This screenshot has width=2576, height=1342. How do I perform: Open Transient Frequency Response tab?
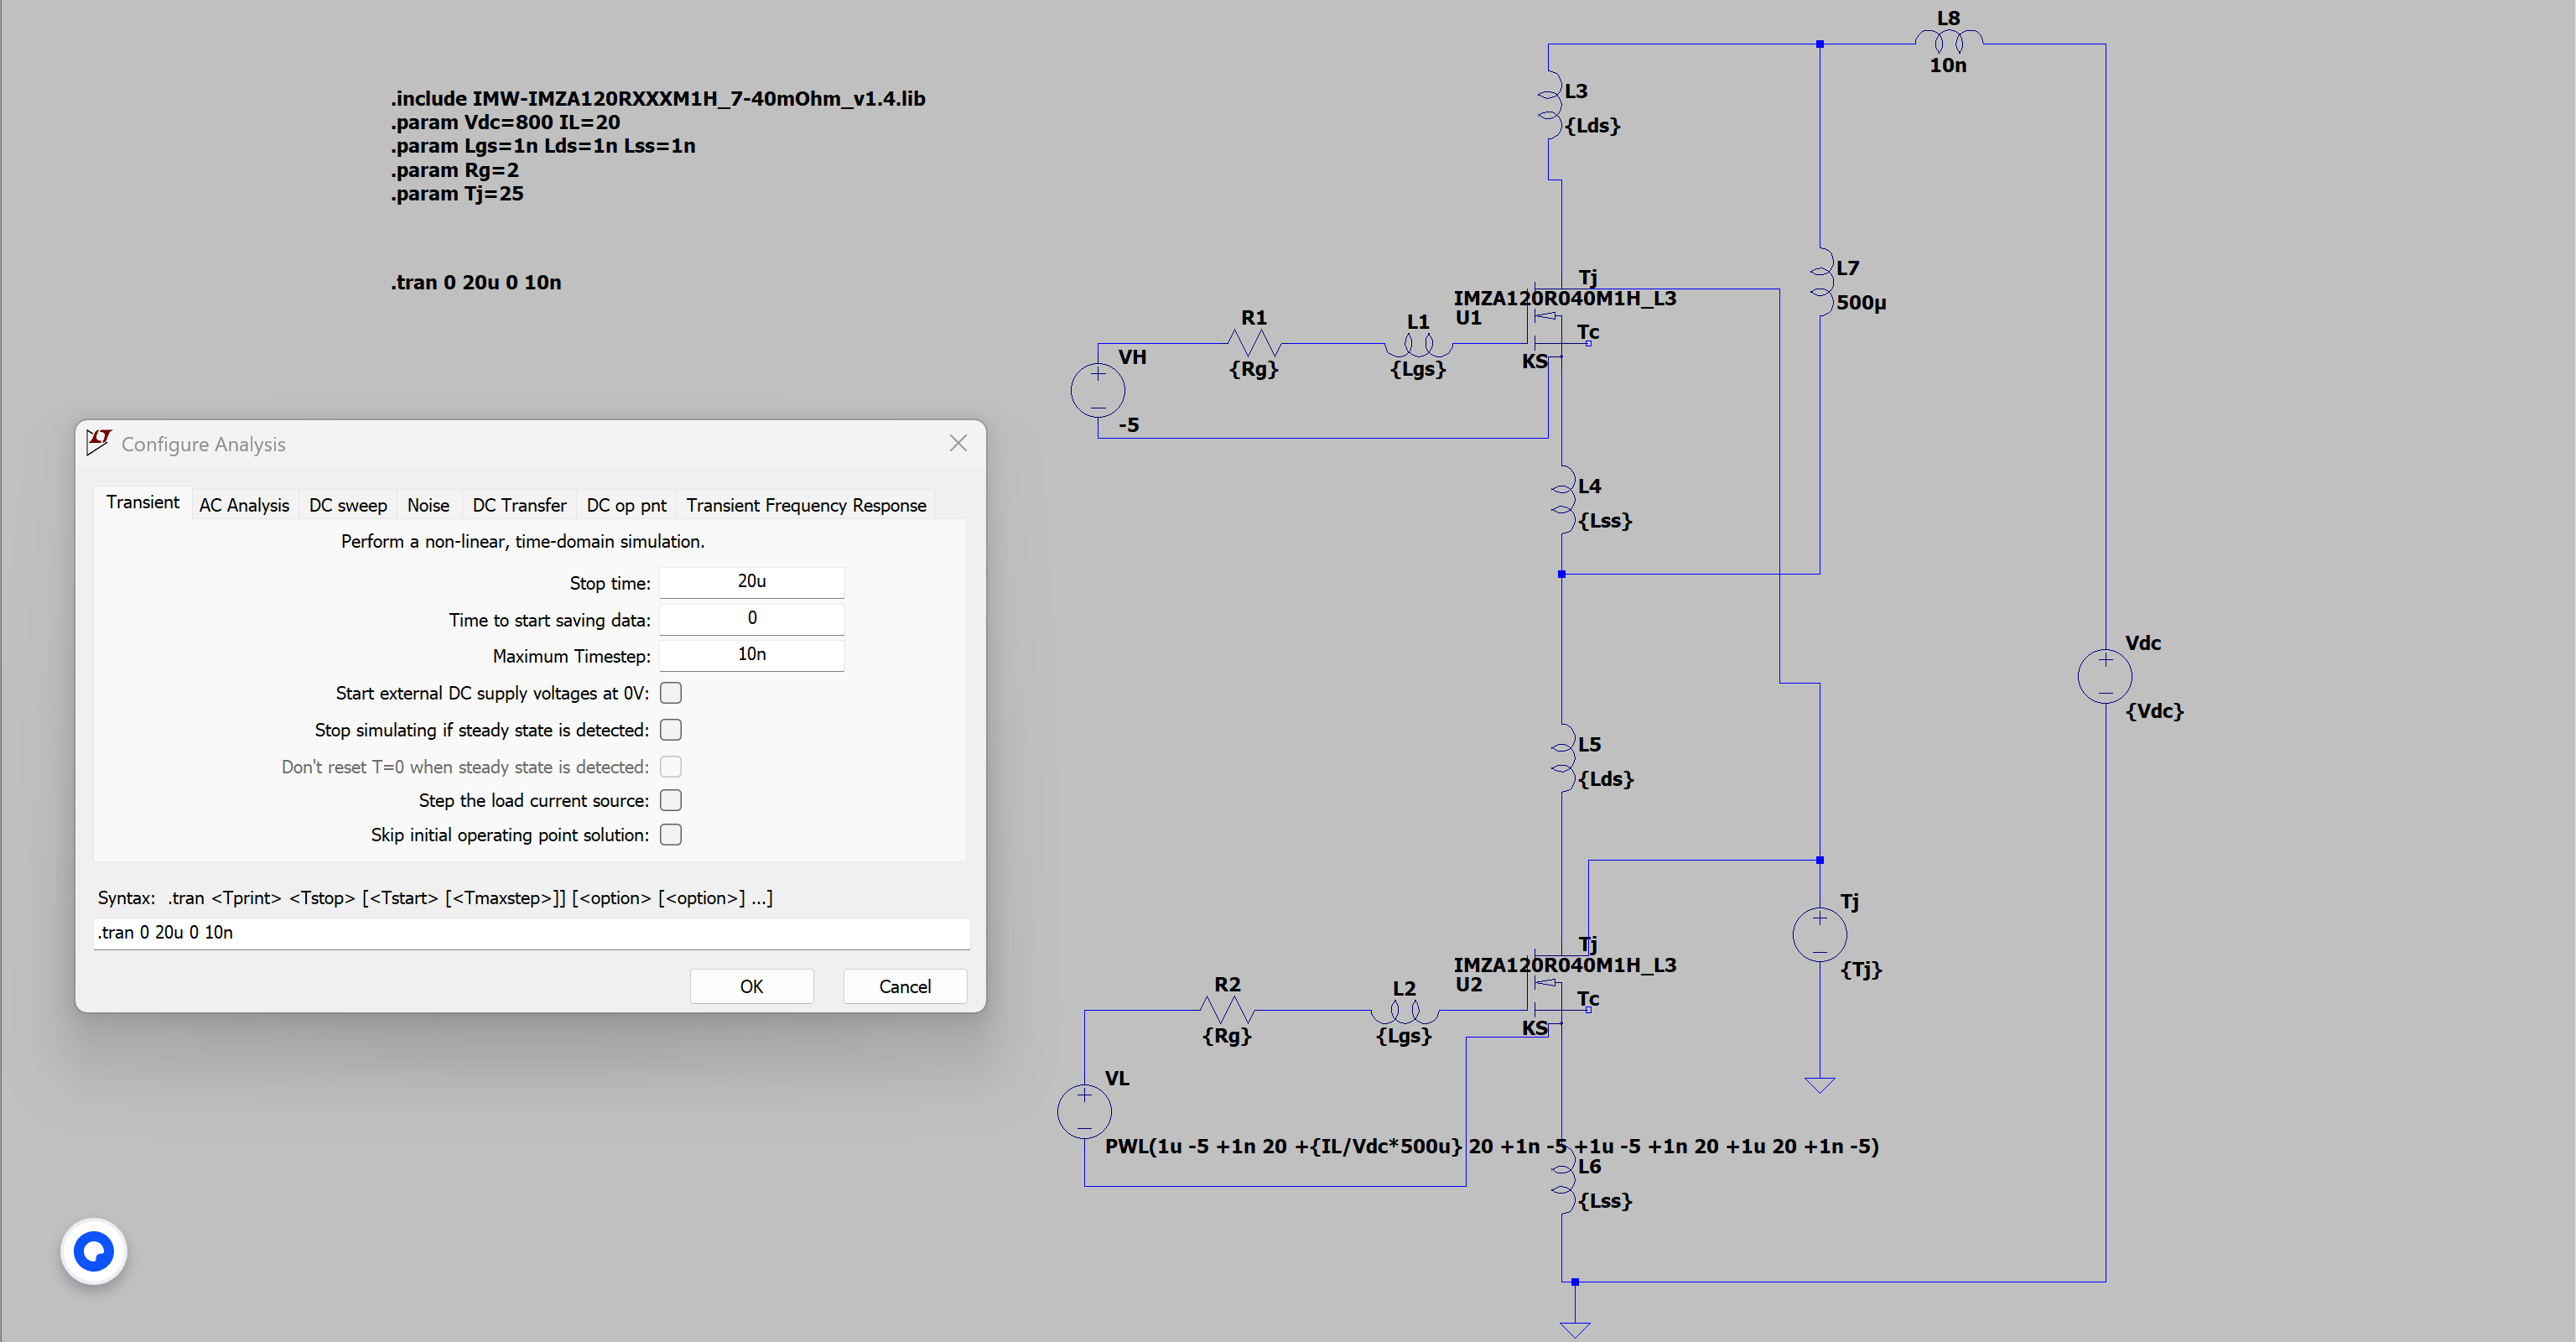pyautogui.click(x=805, y=505)
